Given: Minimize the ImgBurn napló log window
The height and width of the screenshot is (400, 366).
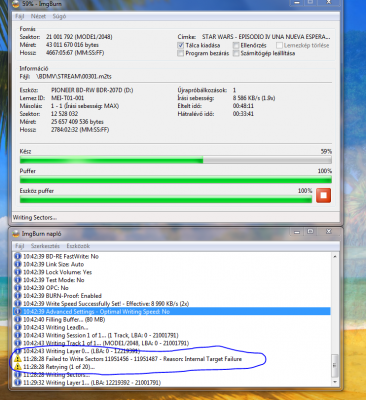Looking at the screenshot, I should [x=297, y=232].
